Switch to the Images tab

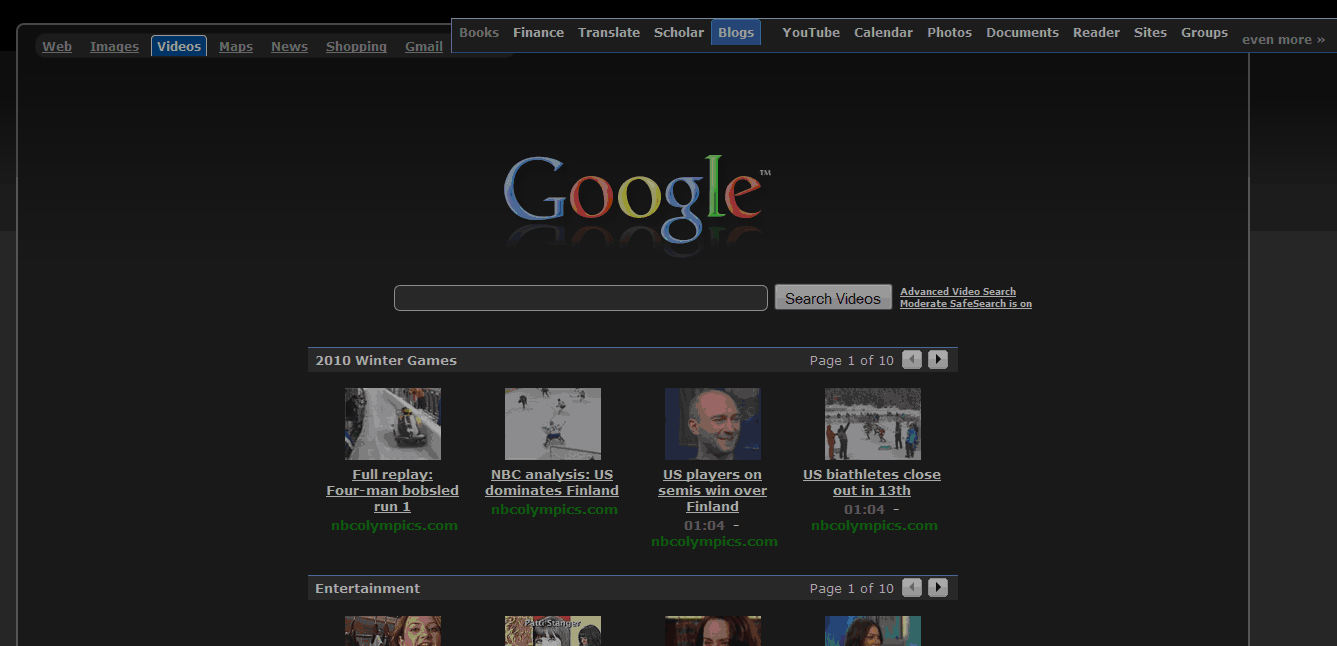pyautogui.click(x=114, y=46)
